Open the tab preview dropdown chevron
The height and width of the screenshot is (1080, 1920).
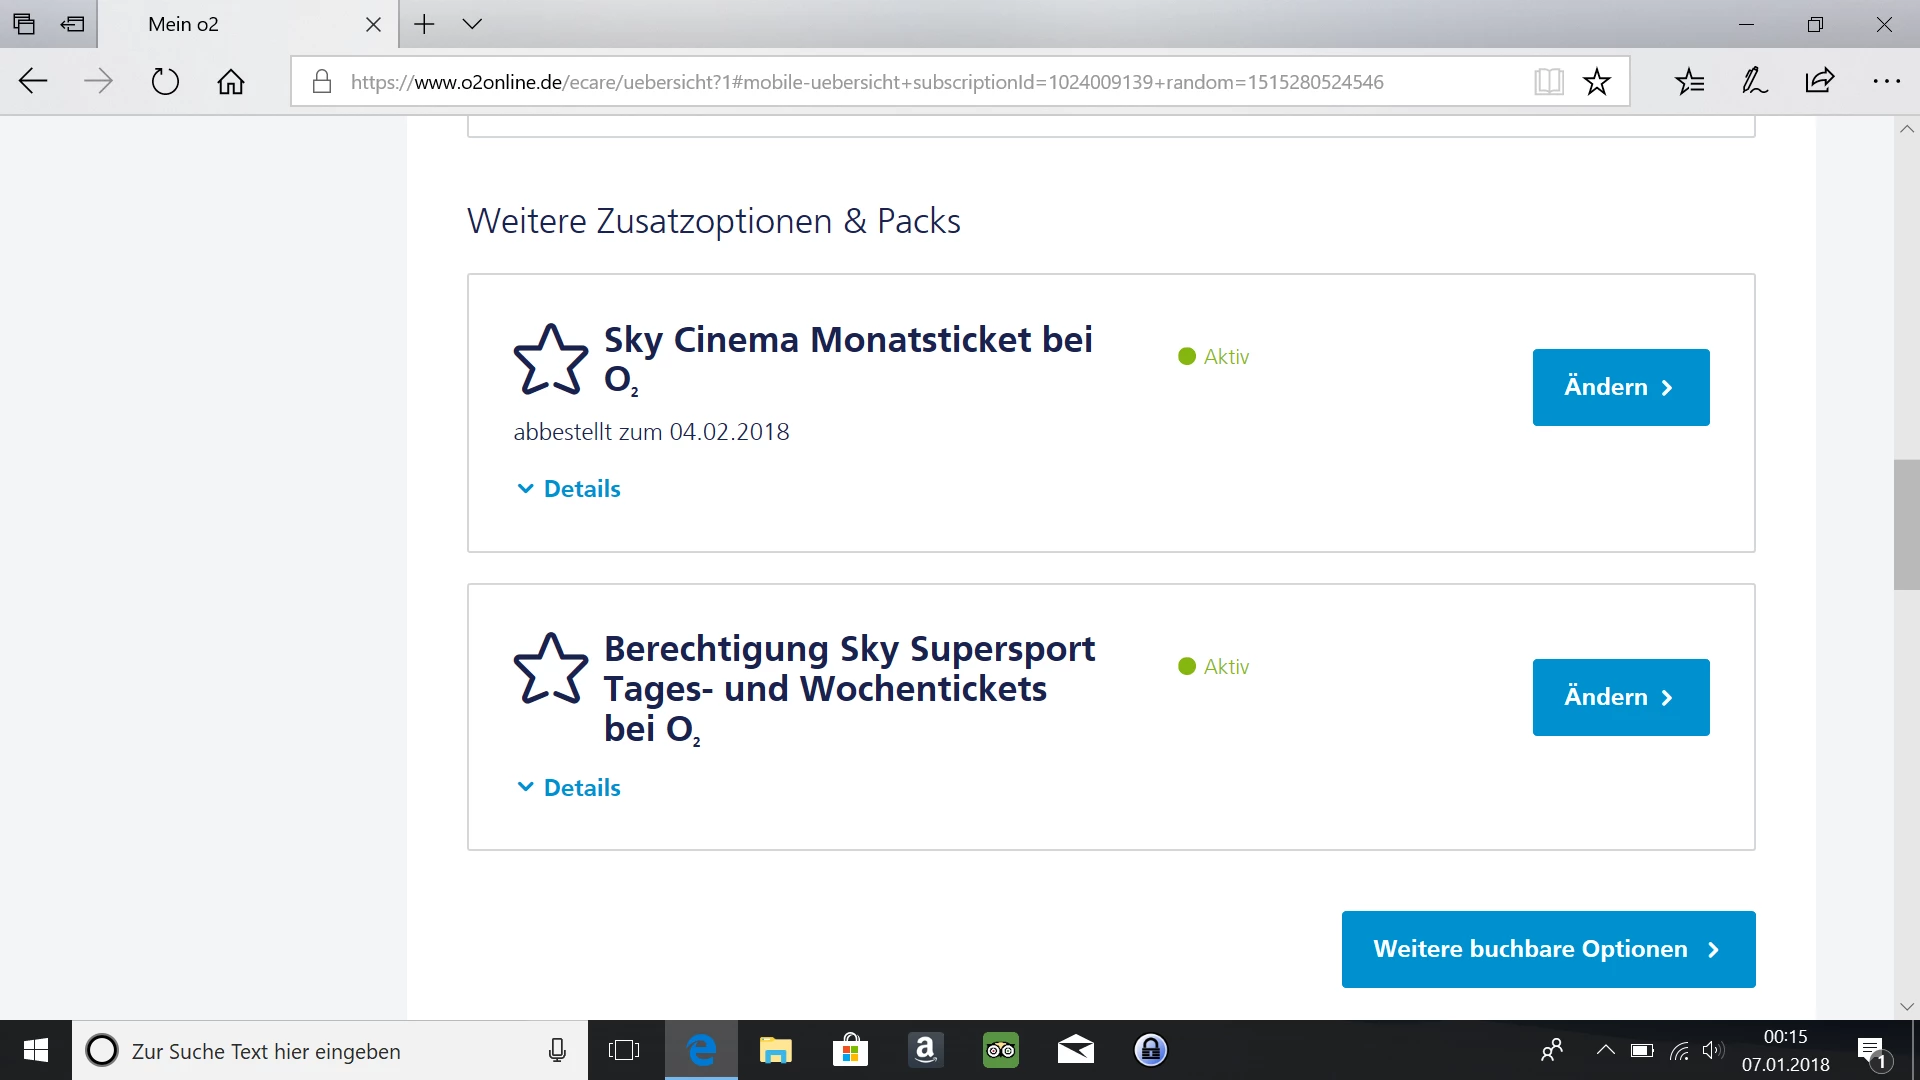pos(472,24)
